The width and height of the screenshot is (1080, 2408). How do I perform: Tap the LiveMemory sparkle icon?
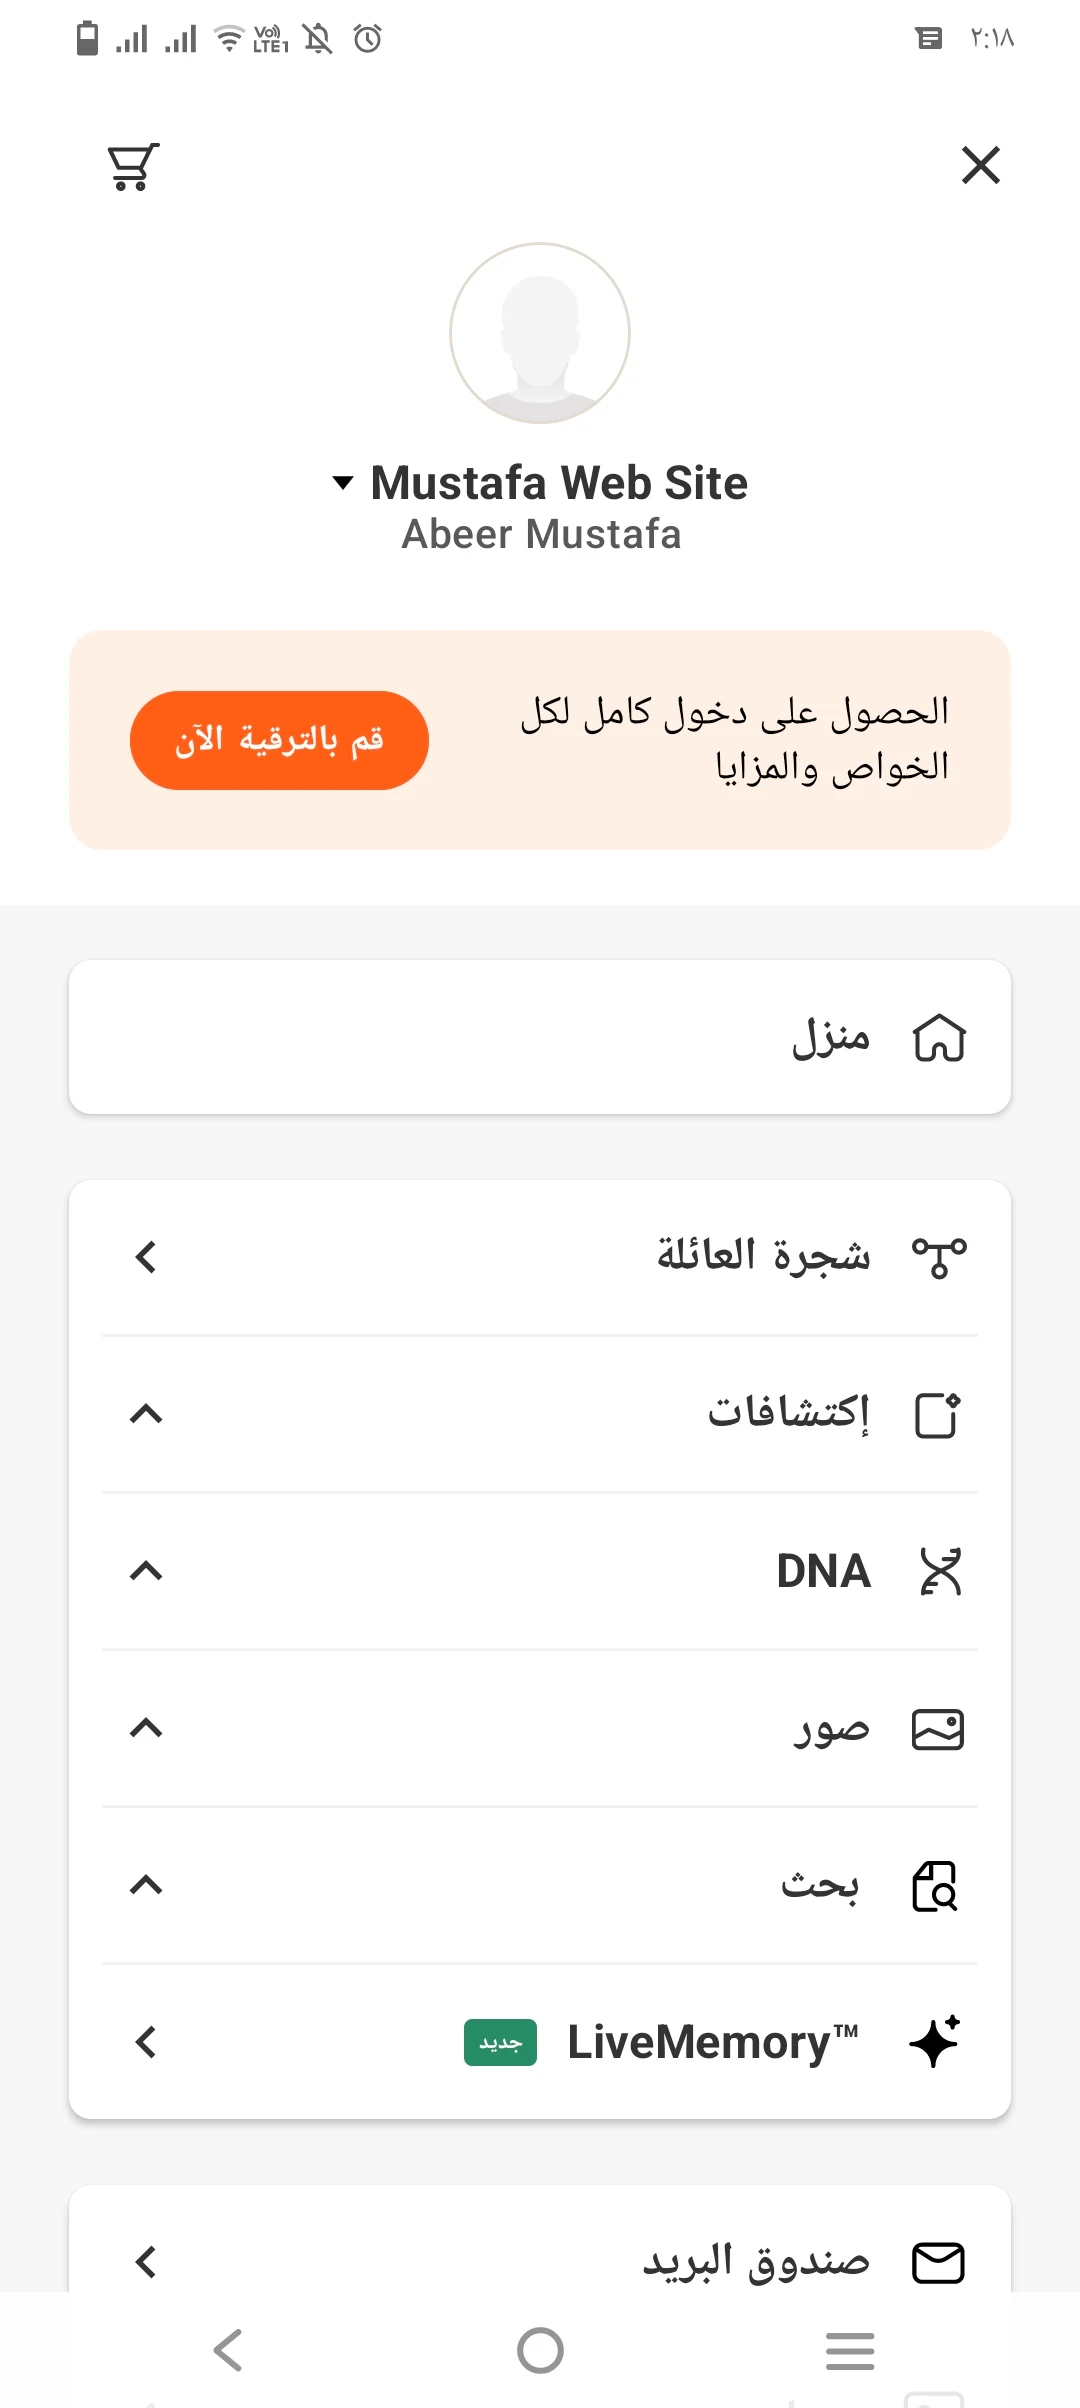935,2042
